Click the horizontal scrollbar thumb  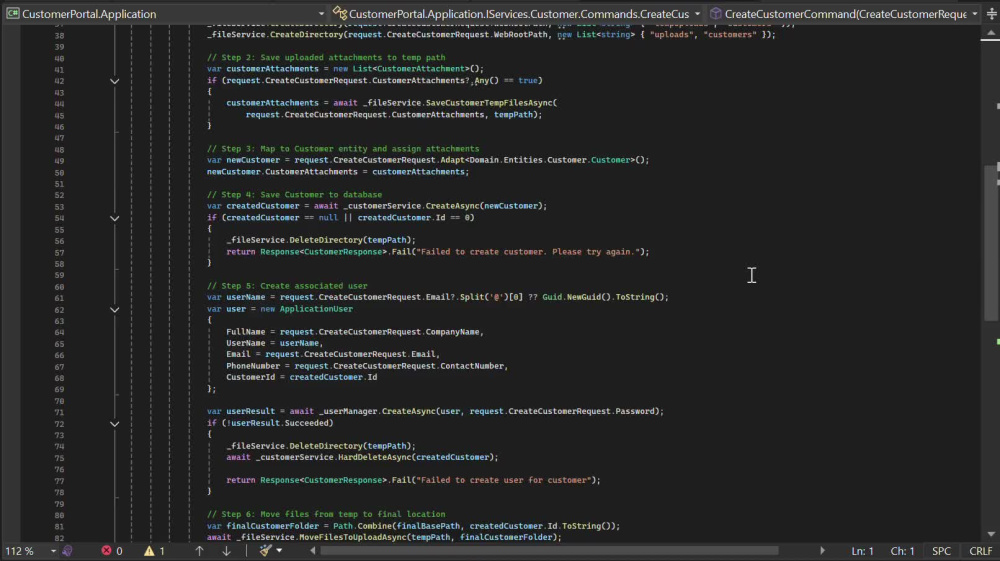[549, 551]
